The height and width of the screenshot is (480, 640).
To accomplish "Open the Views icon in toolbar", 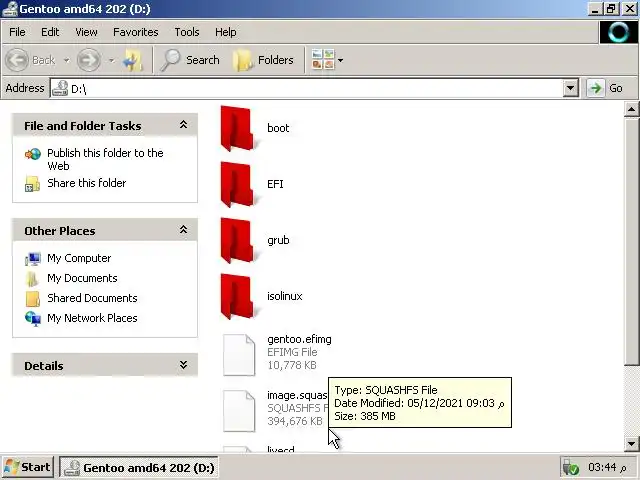I will (x=322, y=60).
